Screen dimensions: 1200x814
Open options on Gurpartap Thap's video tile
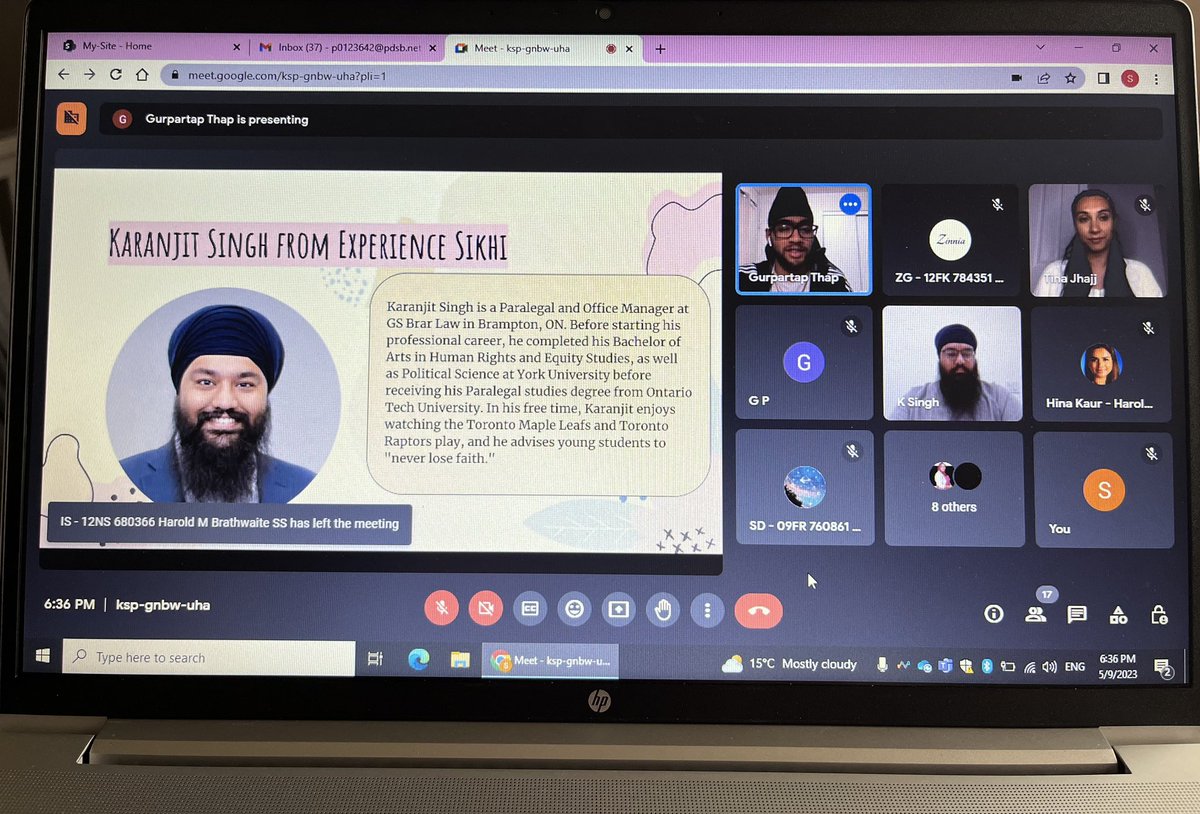[851, 204]
